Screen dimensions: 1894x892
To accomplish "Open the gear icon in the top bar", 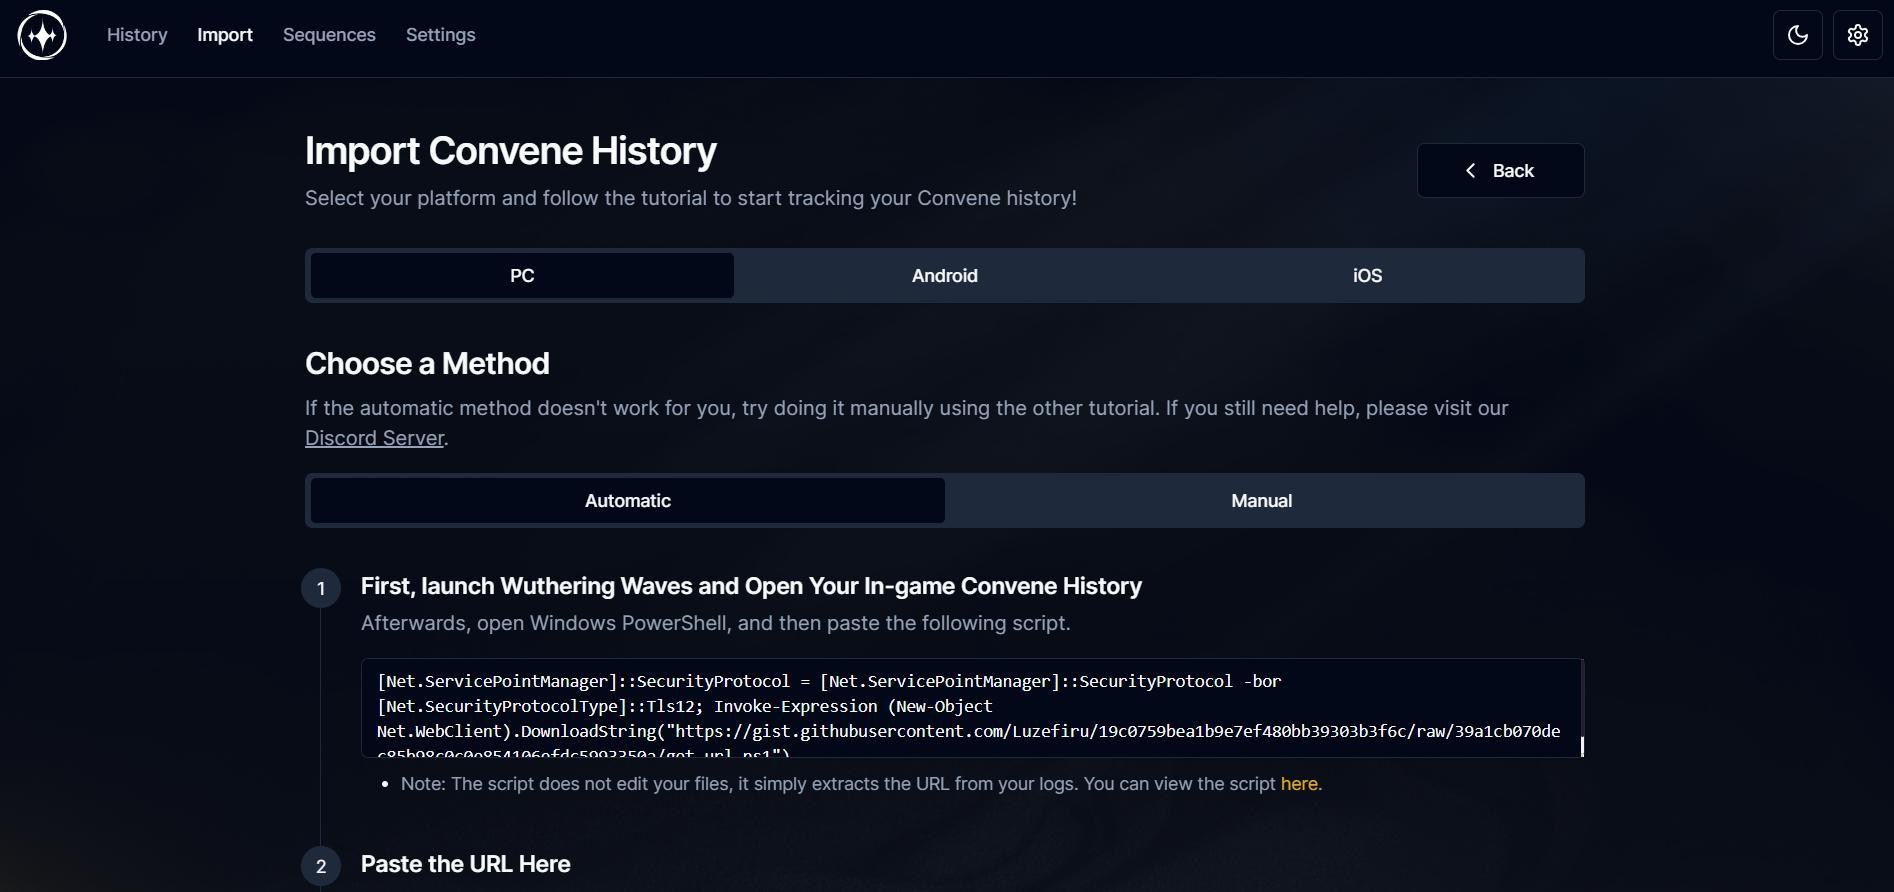I will (x=1857, y=36).
